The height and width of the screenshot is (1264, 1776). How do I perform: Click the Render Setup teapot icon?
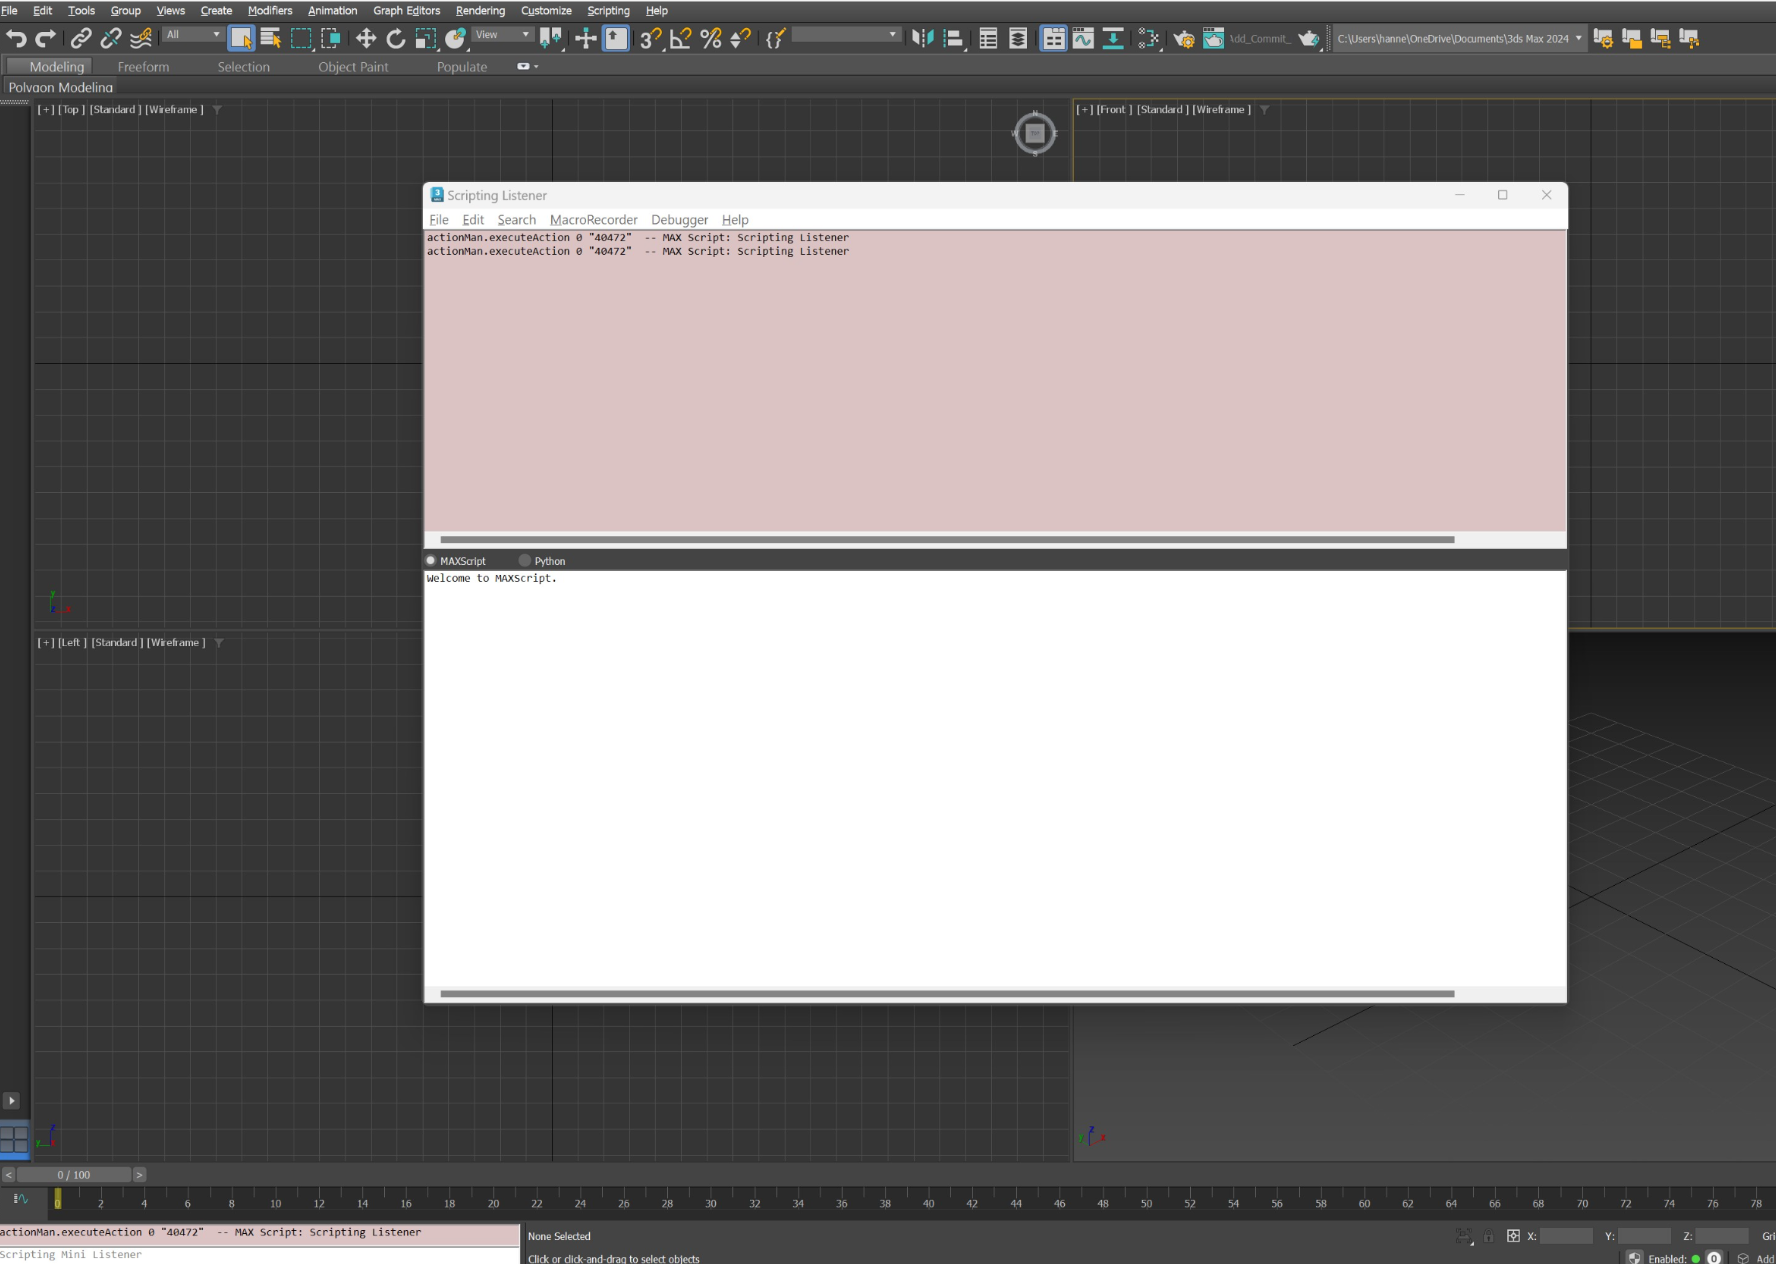(x=1184, y=38)
